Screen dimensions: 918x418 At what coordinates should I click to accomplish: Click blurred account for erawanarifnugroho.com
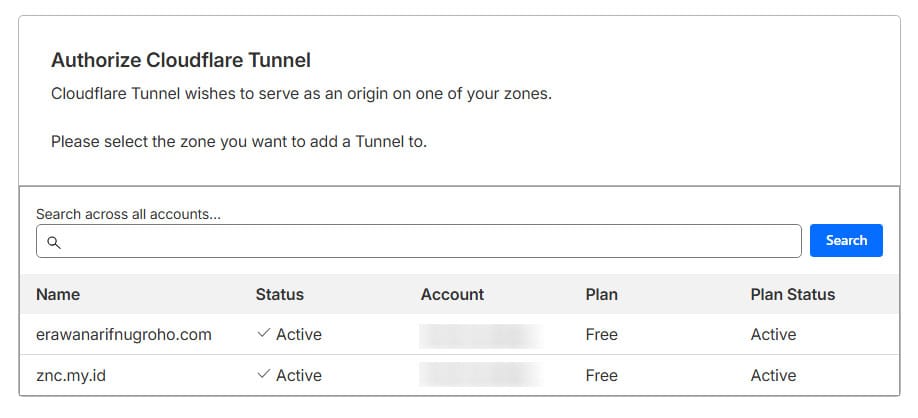[480, 335]
